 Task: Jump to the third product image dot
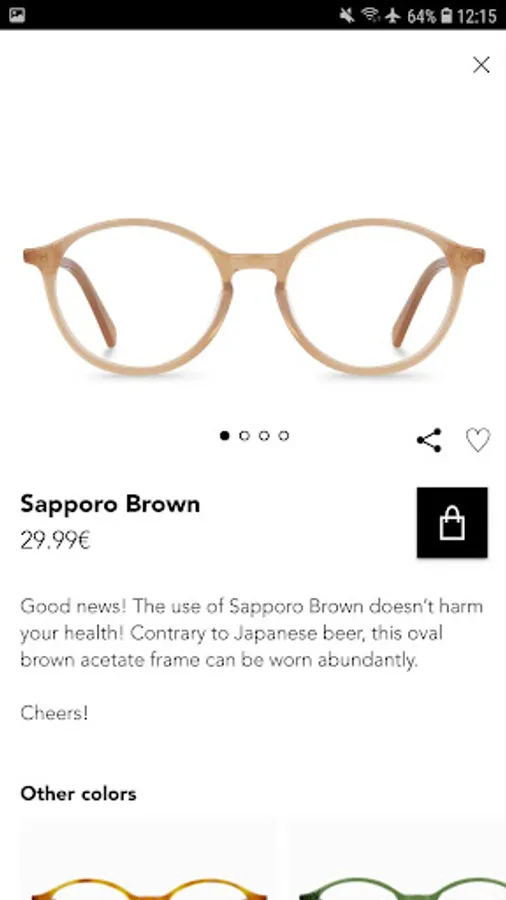pyautogui.click(x=264, y=436)
